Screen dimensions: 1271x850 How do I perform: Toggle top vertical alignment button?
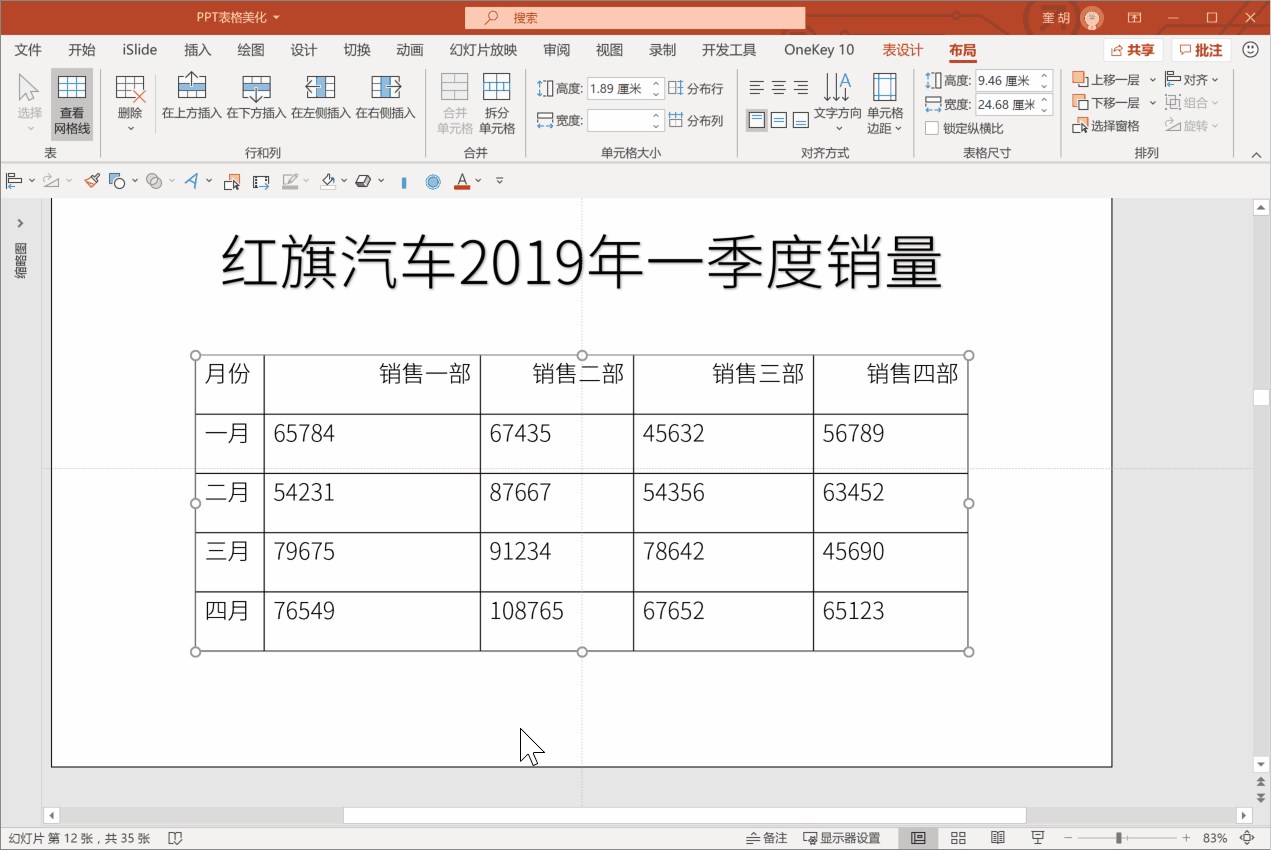click(757, 120)
